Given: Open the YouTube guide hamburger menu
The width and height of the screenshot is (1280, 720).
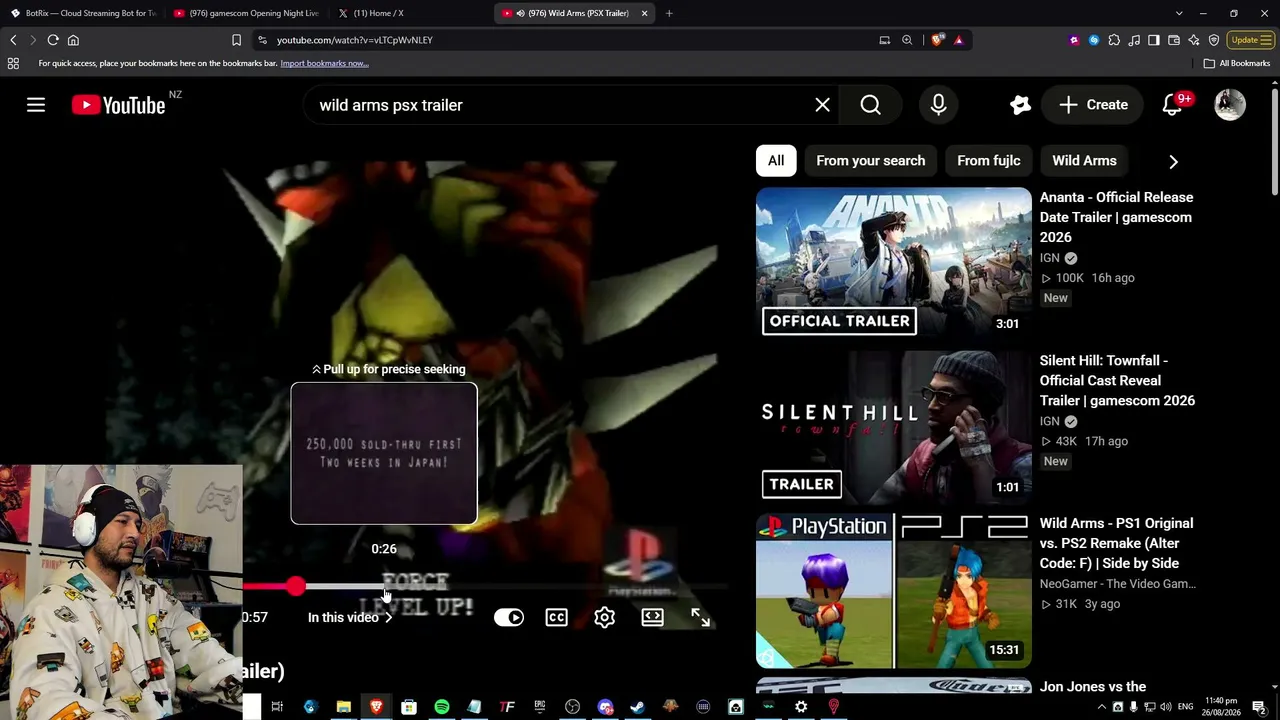Looking at the screenshot, I should 36,105.
